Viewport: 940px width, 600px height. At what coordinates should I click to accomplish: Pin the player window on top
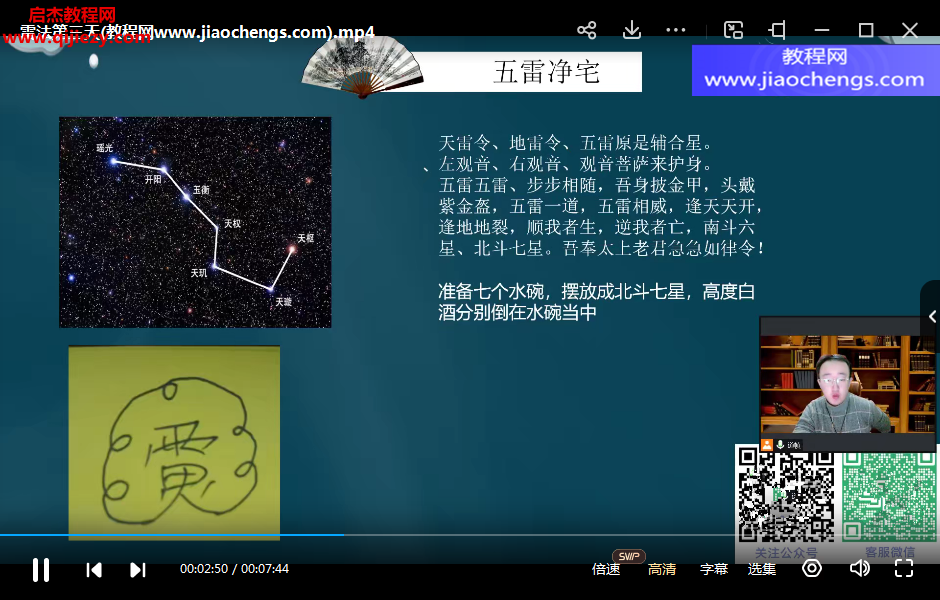778,30
